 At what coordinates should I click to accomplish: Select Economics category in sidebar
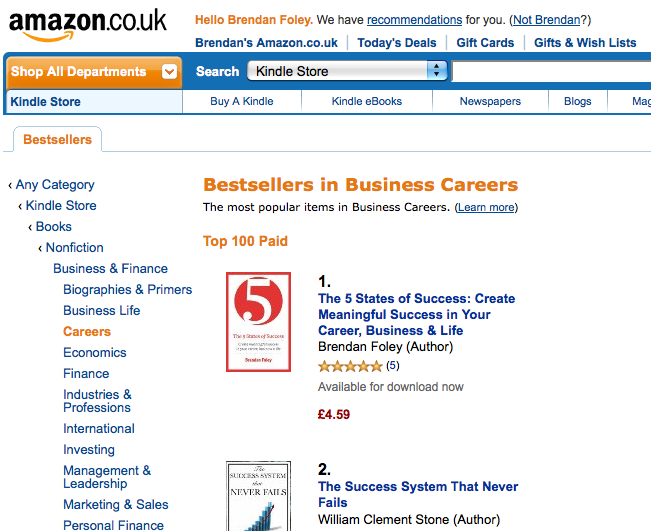(95, 352)
